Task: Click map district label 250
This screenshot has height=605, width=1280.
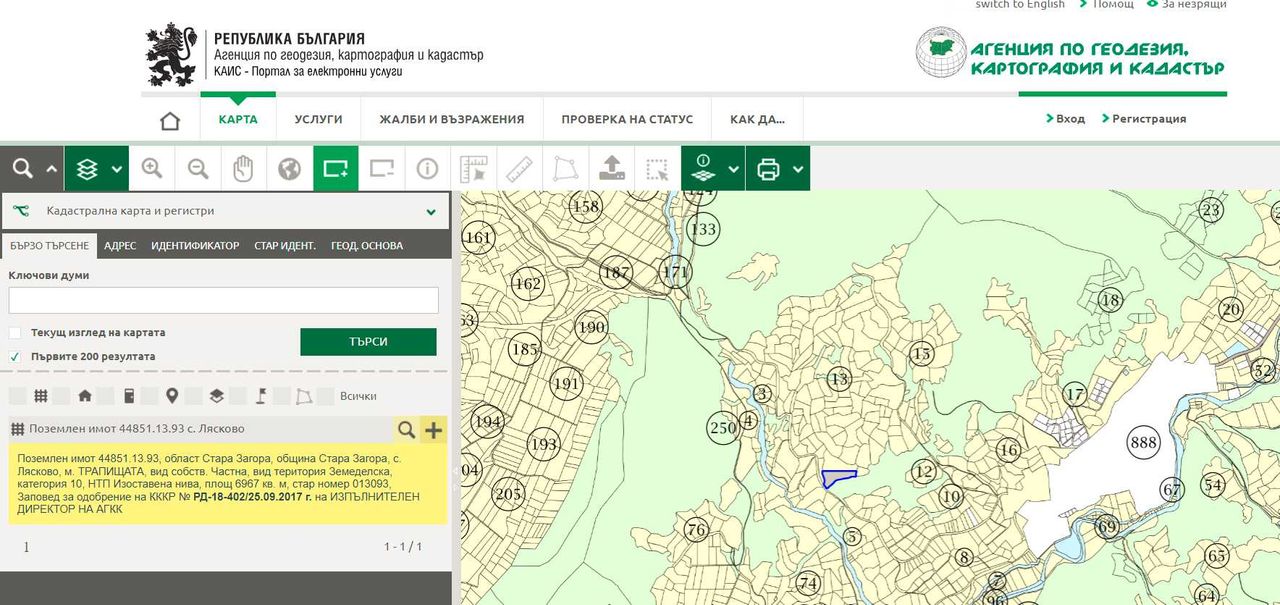Action: click(722, 428)
